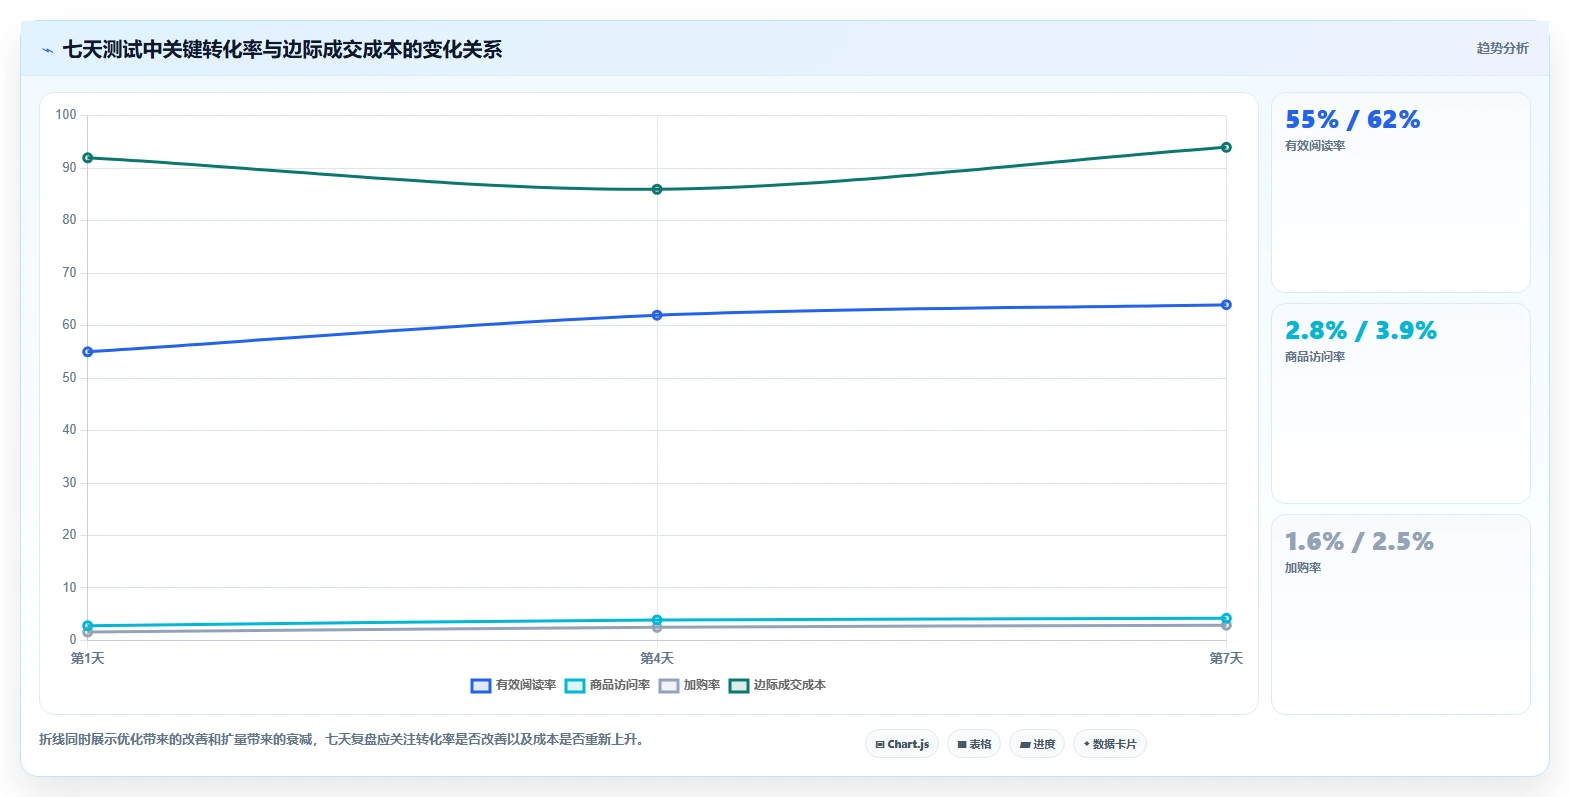The width and height of the screenshot is (1570, 797).
Task: Open the Chart.js chip
Action: (x=902, y=744)
